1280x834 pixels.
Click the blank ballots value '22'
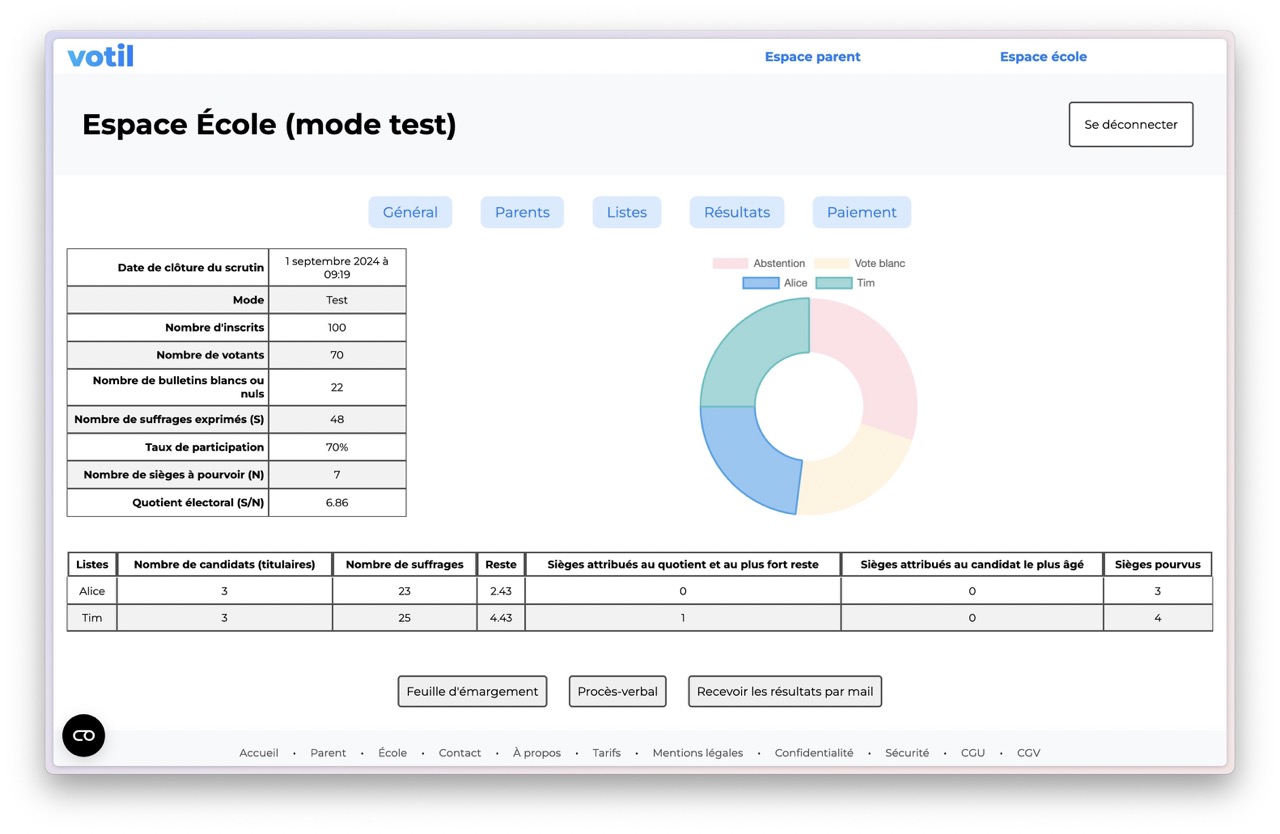point(337,387)
